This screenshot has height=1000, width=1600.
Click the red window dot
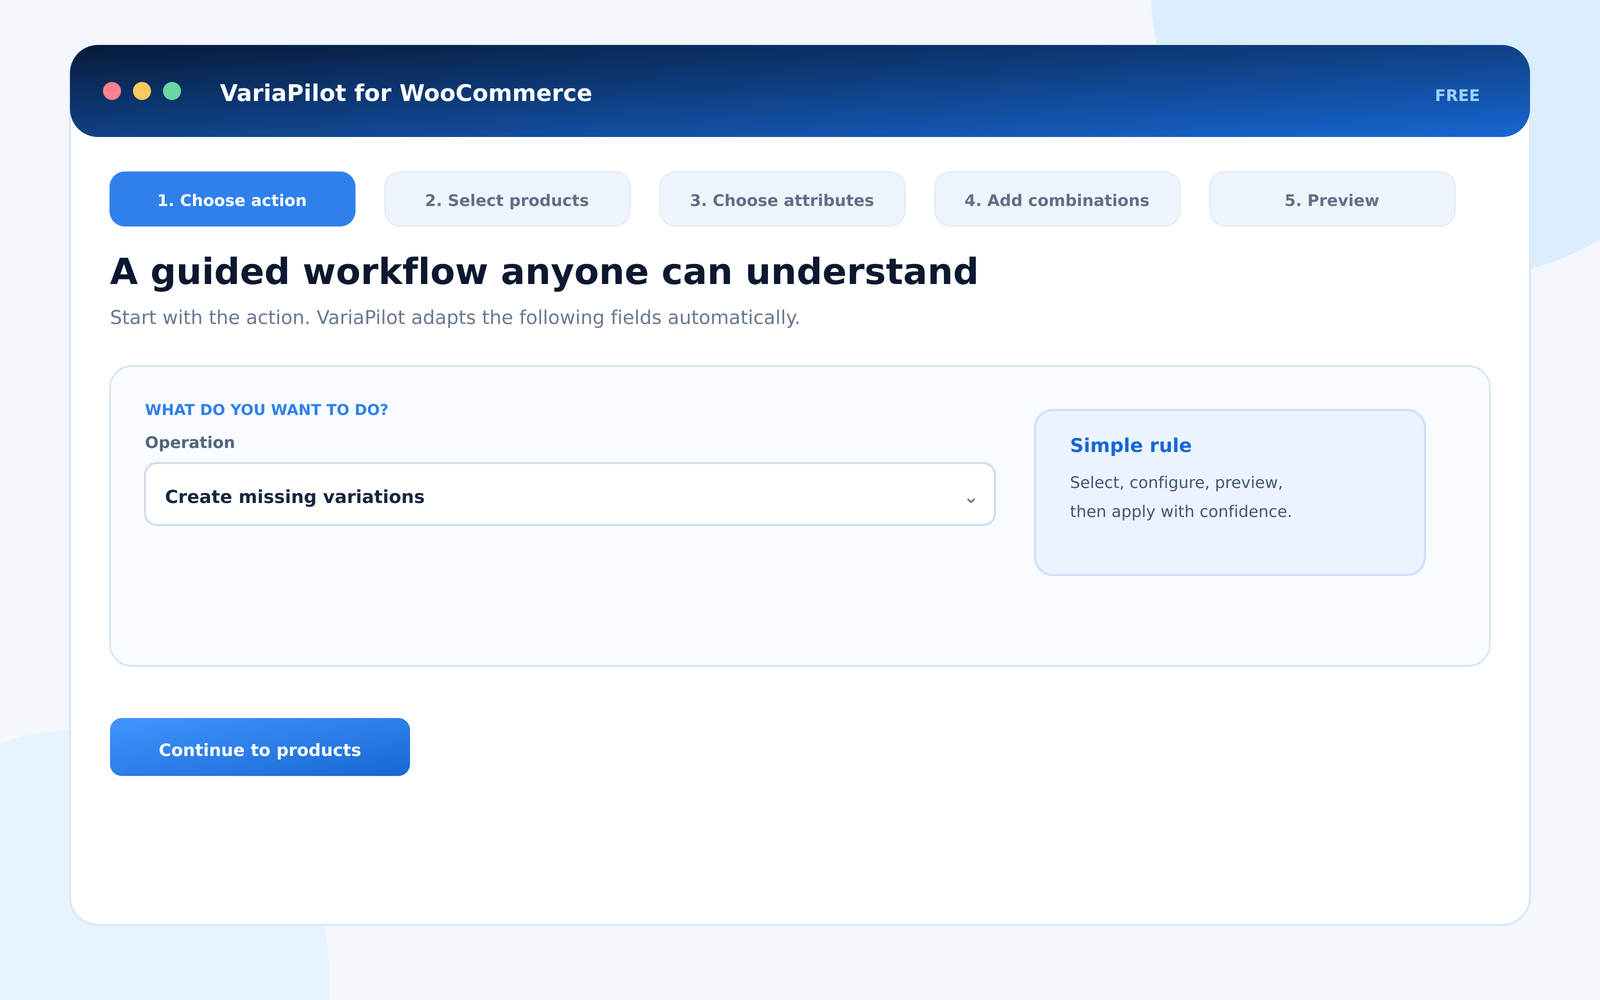[x=112, y=91]
